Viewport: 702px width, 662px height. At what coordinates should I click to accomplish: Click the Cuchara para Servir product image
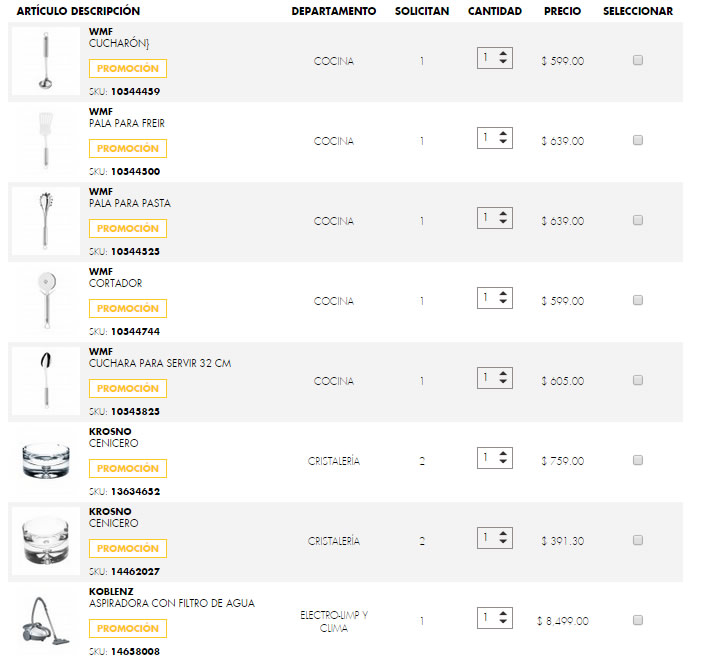[x=45, y=381]
